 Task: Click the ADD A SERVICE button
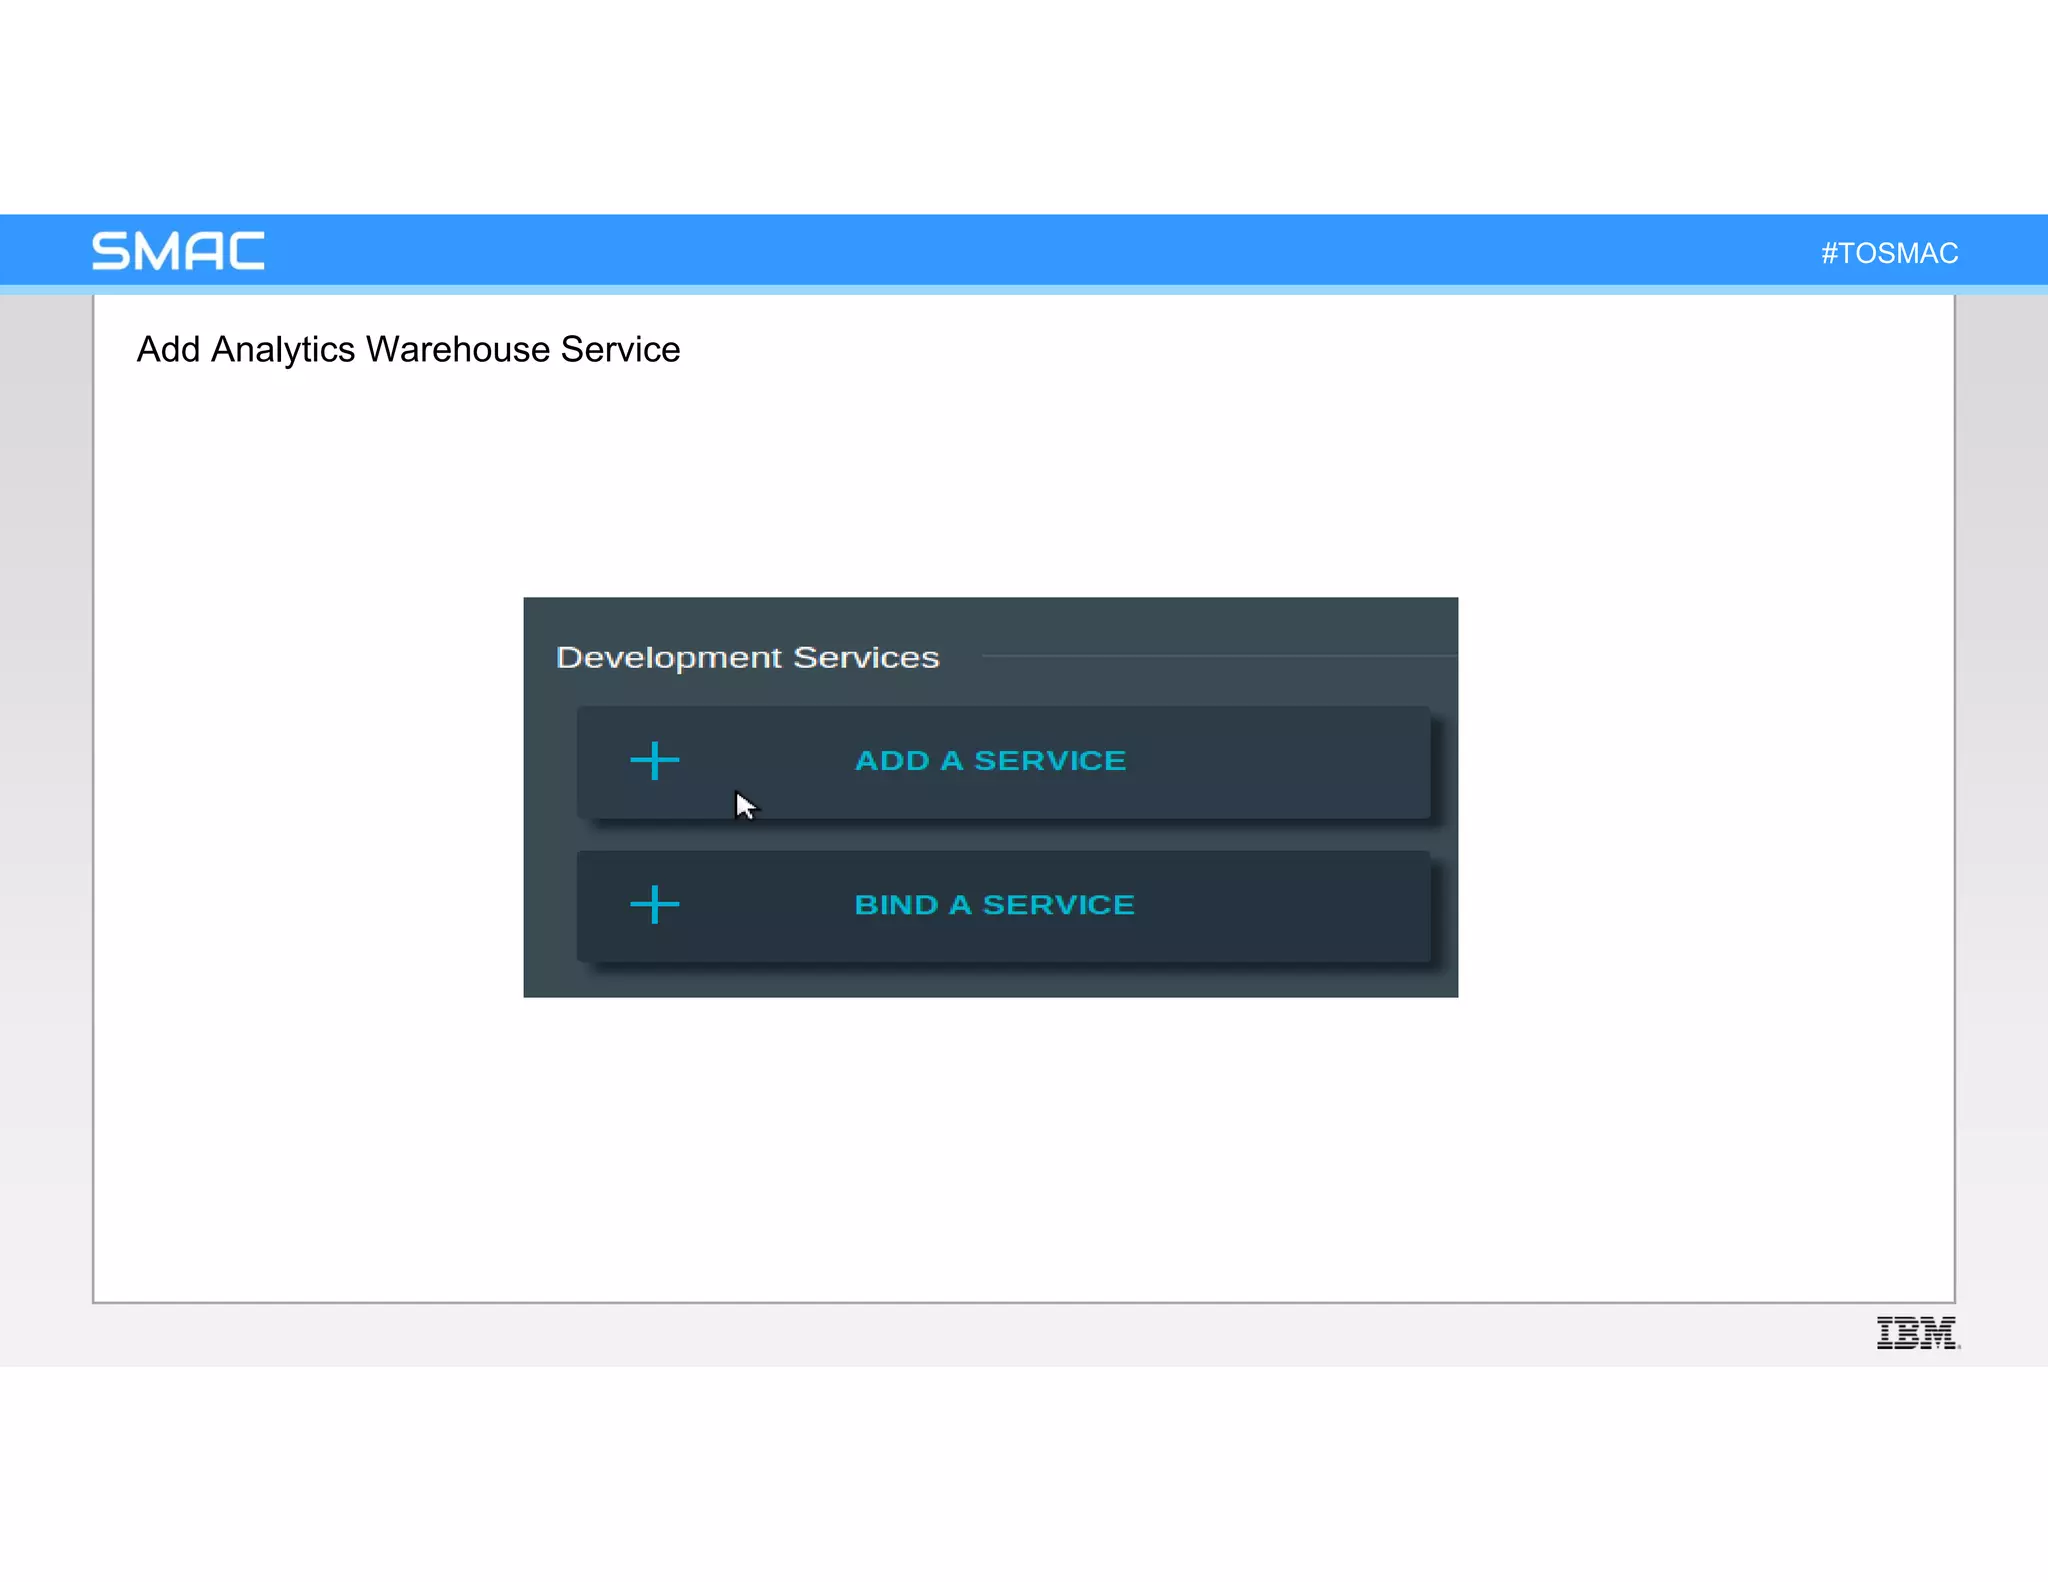1003,762
